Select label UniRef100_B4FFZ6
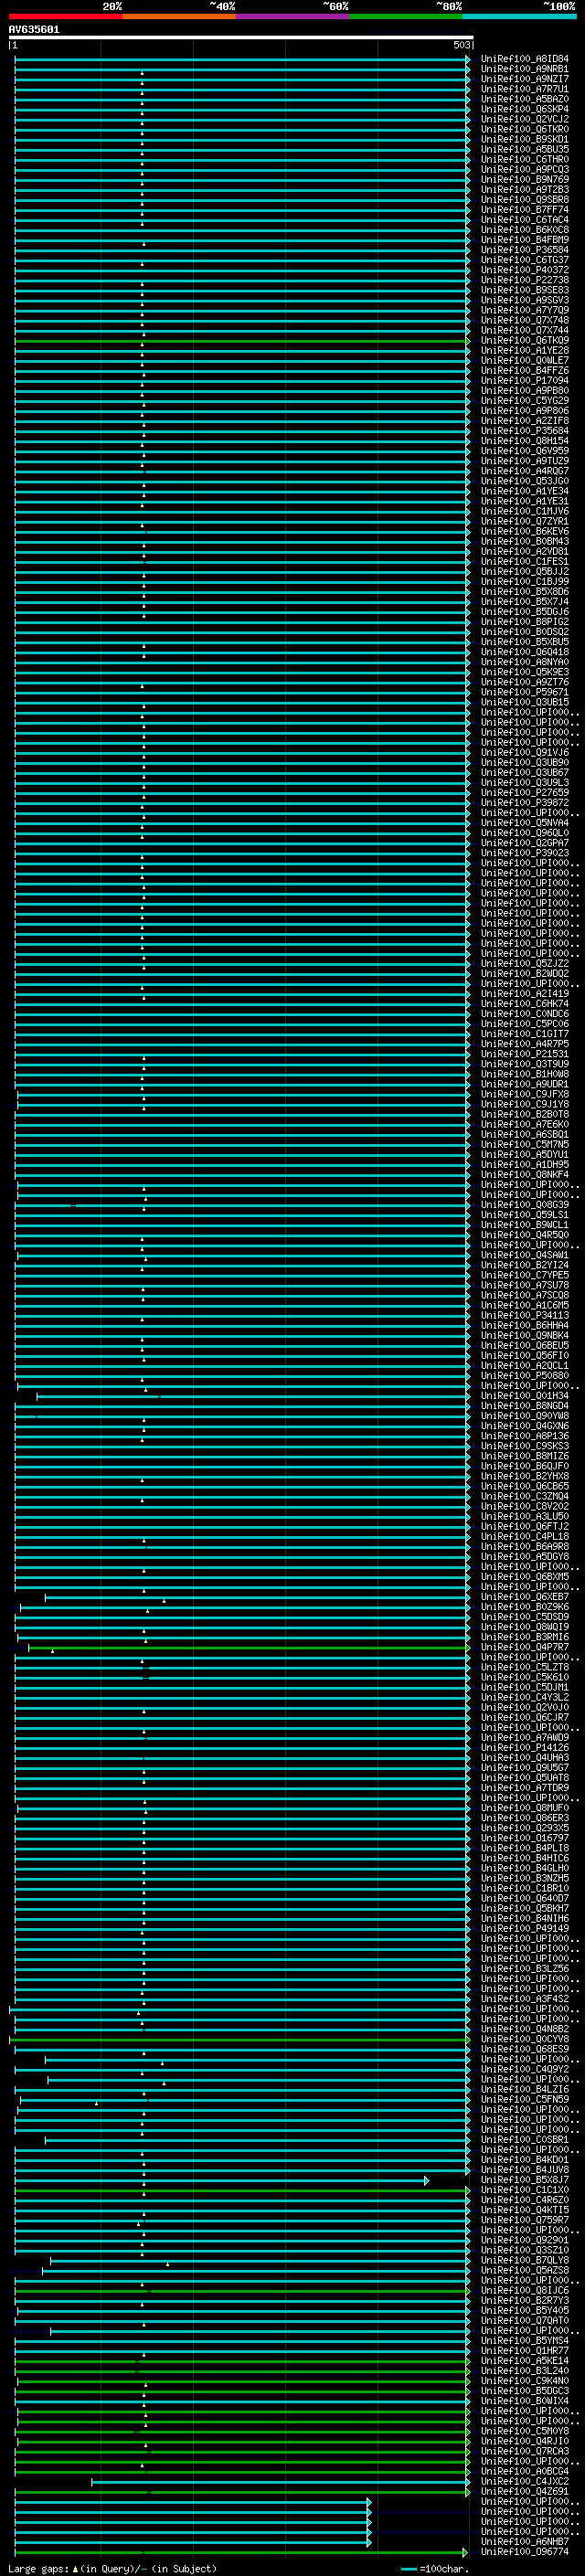This screenshot has height=2576, width=585. pyautogui.click(x=525, y=371)
